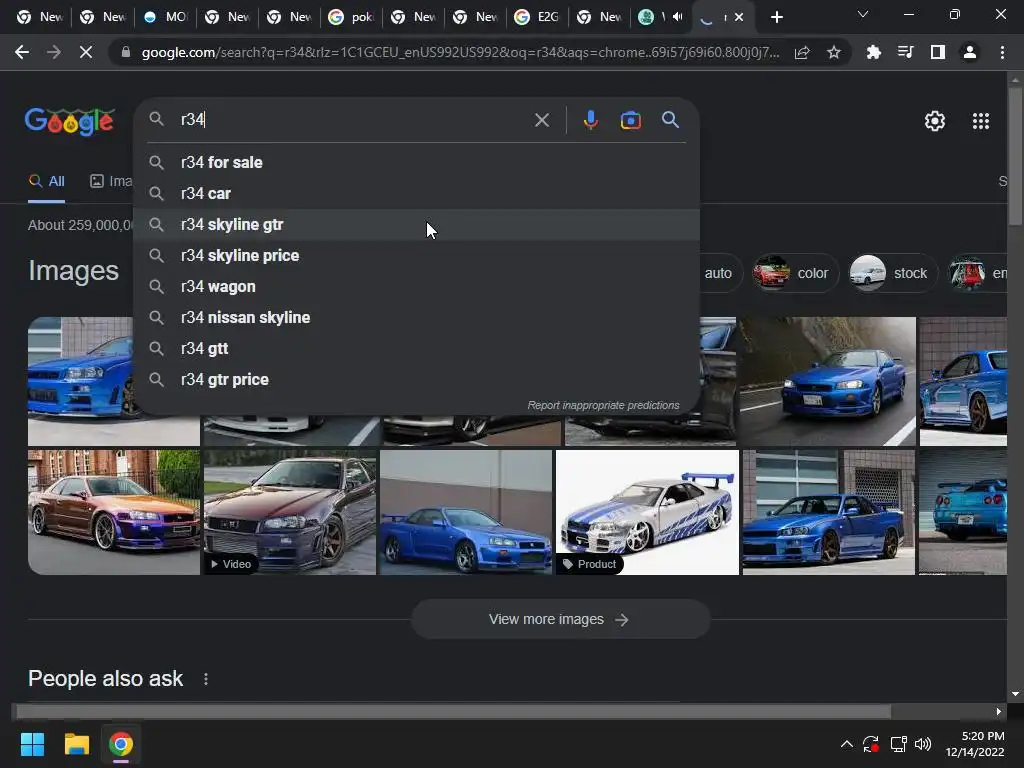
Task: Click the Chrome icon in the taskbar
Action: [121, 744]
